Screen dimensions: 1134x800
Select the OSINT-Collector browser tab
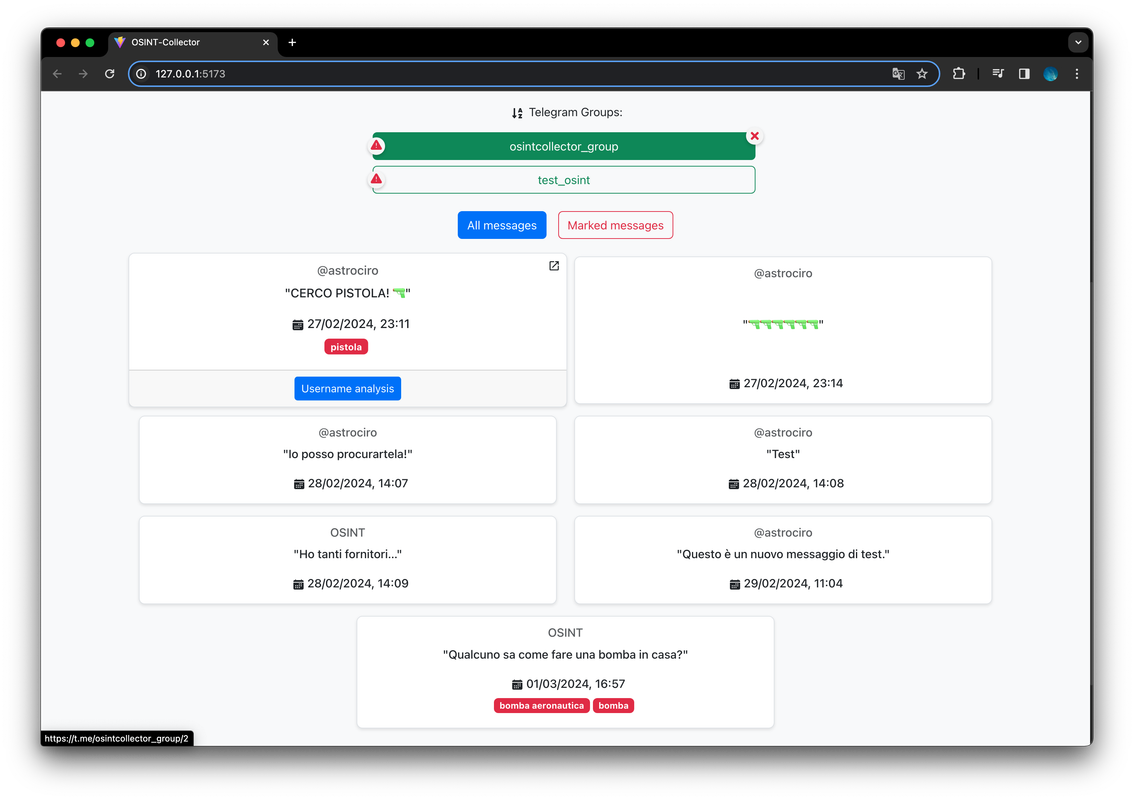coord(193,43)
